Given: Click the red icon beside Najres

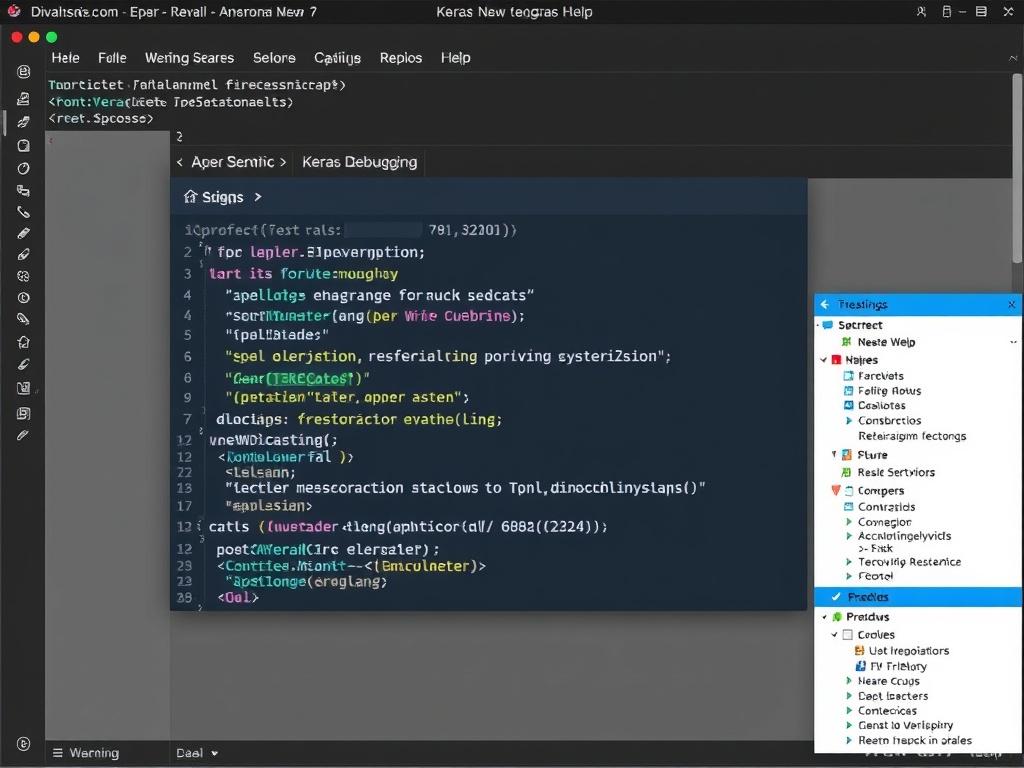Looking at the screenshot, I should [836, 360].
